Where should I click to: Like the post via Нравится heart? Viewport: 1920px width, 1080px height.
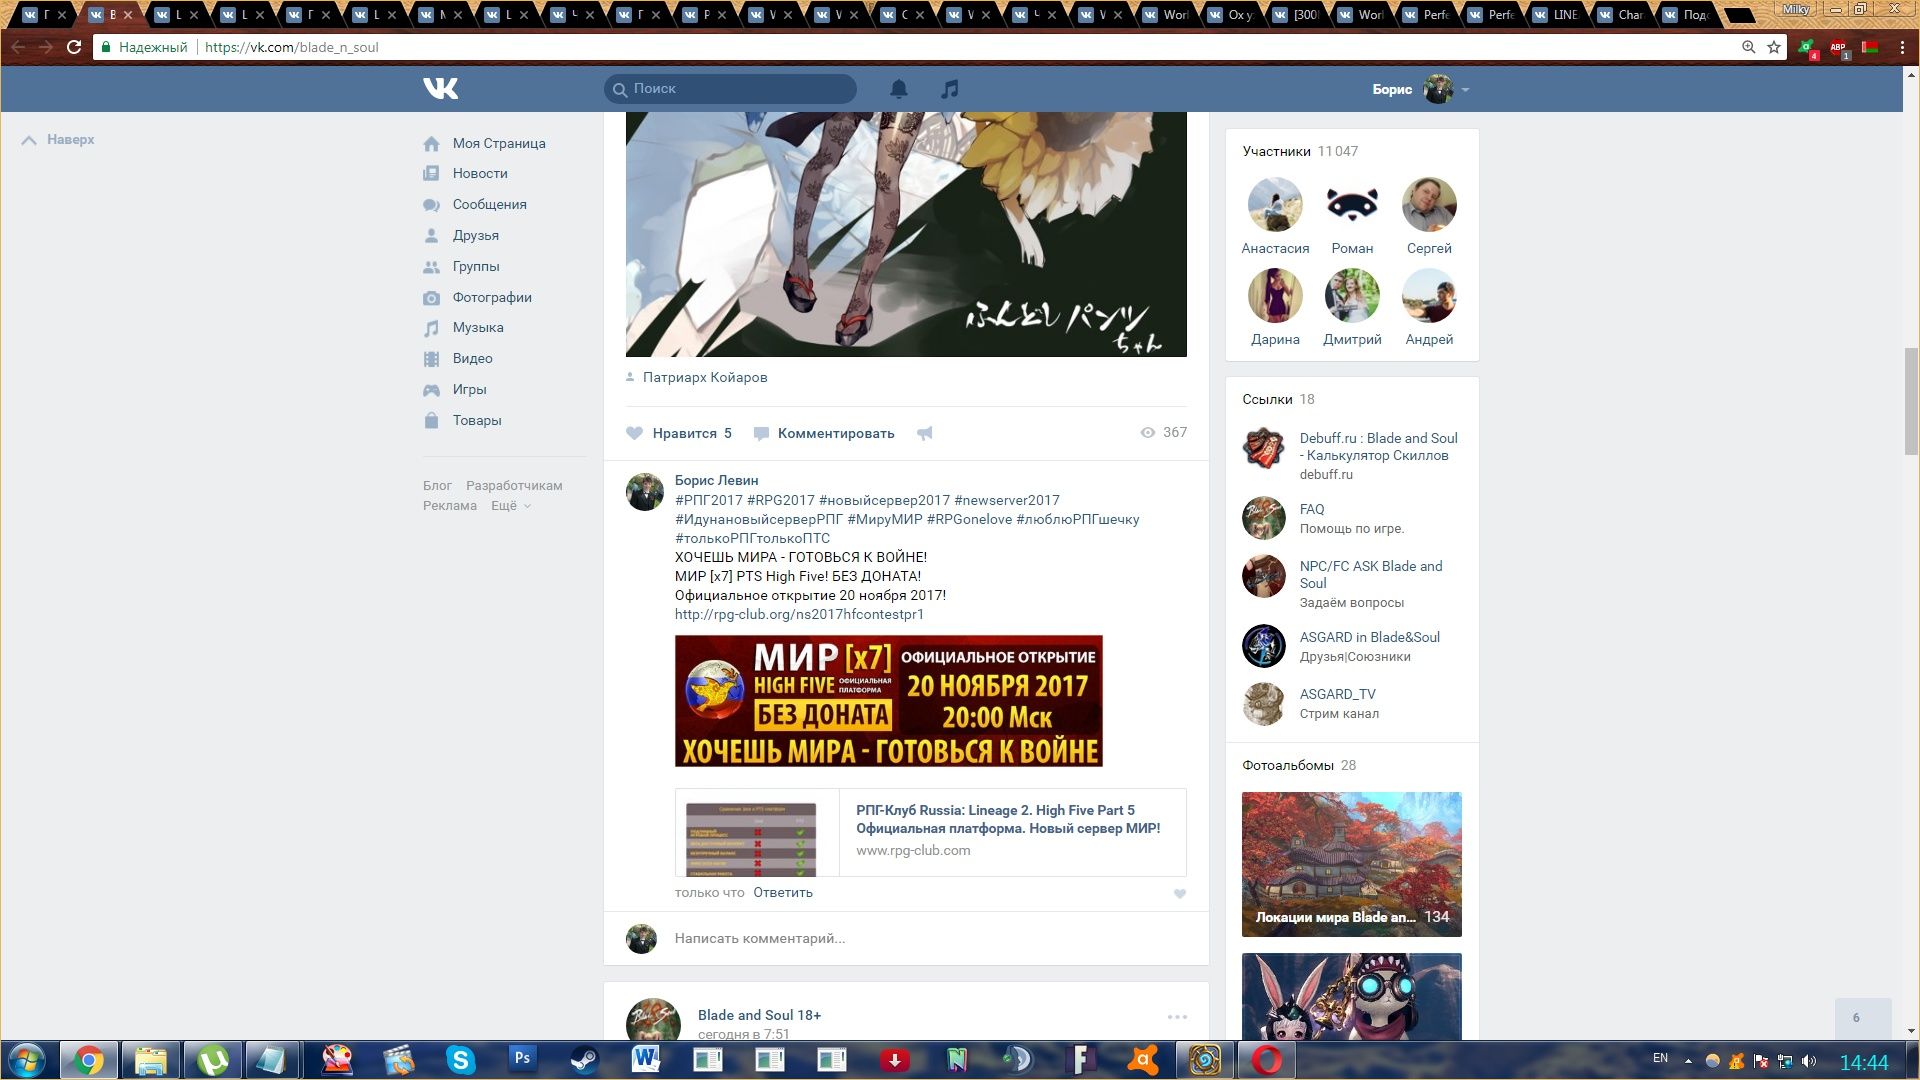pyautogui.click(x=635, y=433)
